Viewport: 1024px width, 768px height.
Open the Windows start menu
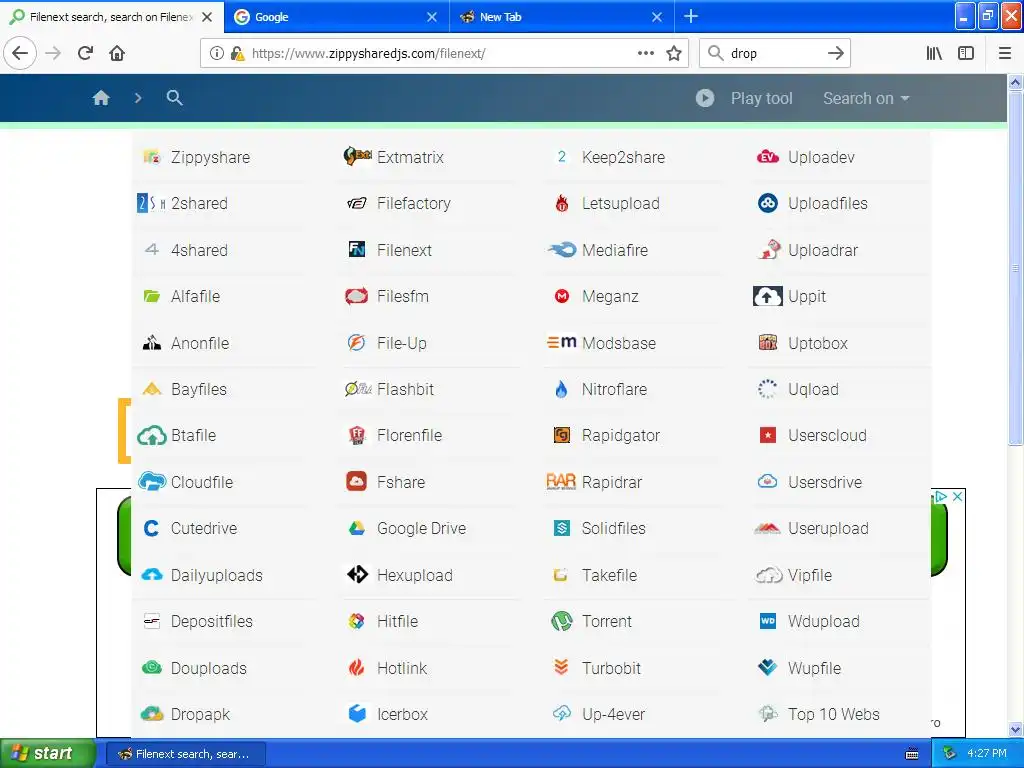tap(48, 753)
